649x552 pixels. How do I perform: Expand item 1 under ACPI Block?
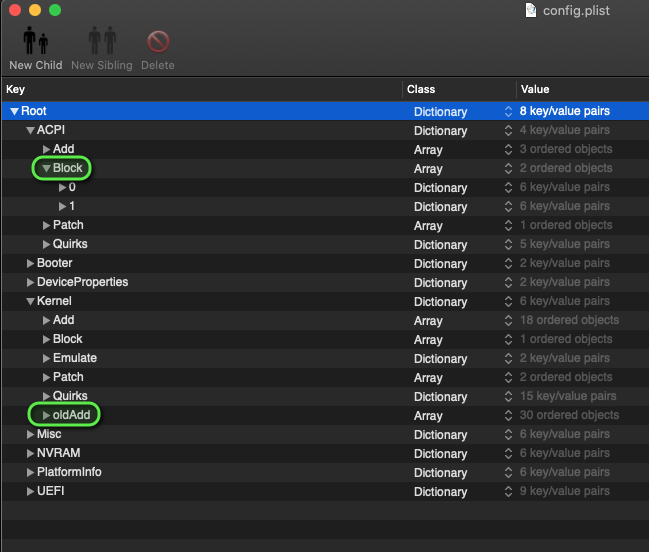click(x=62, y=206)
